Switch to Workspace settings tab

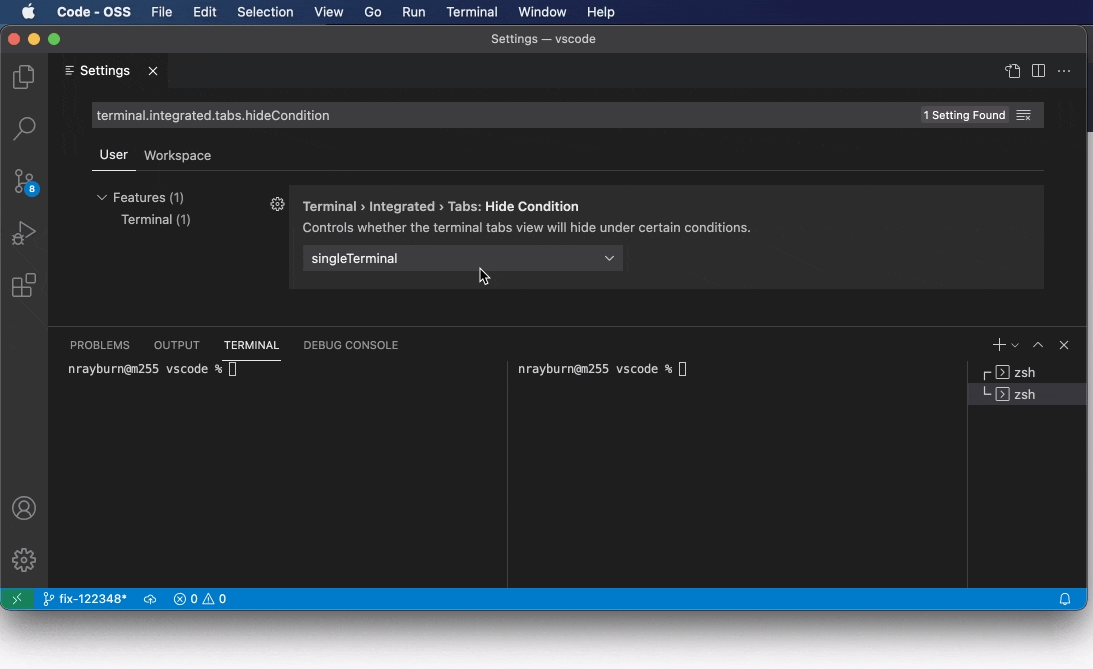coord(177,155)
